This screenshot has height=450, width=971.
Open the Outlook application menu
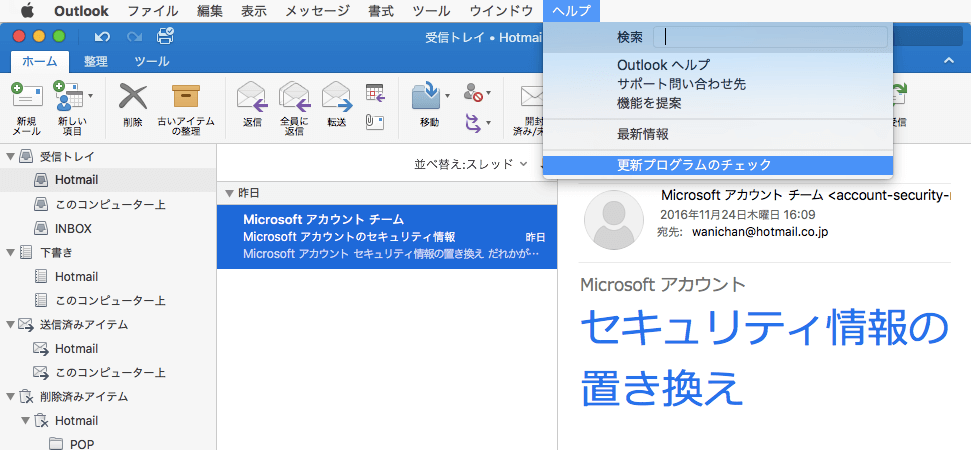point(81,11)
